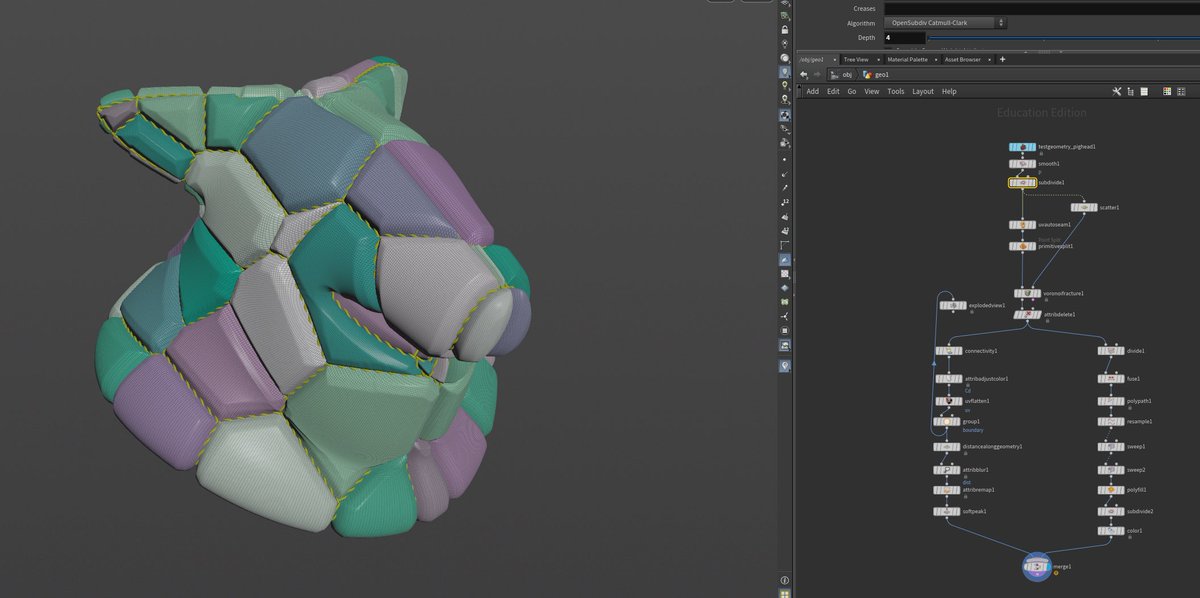Select the polyfill1 node
1200x598 pixels.
(x=1111, y=490)
